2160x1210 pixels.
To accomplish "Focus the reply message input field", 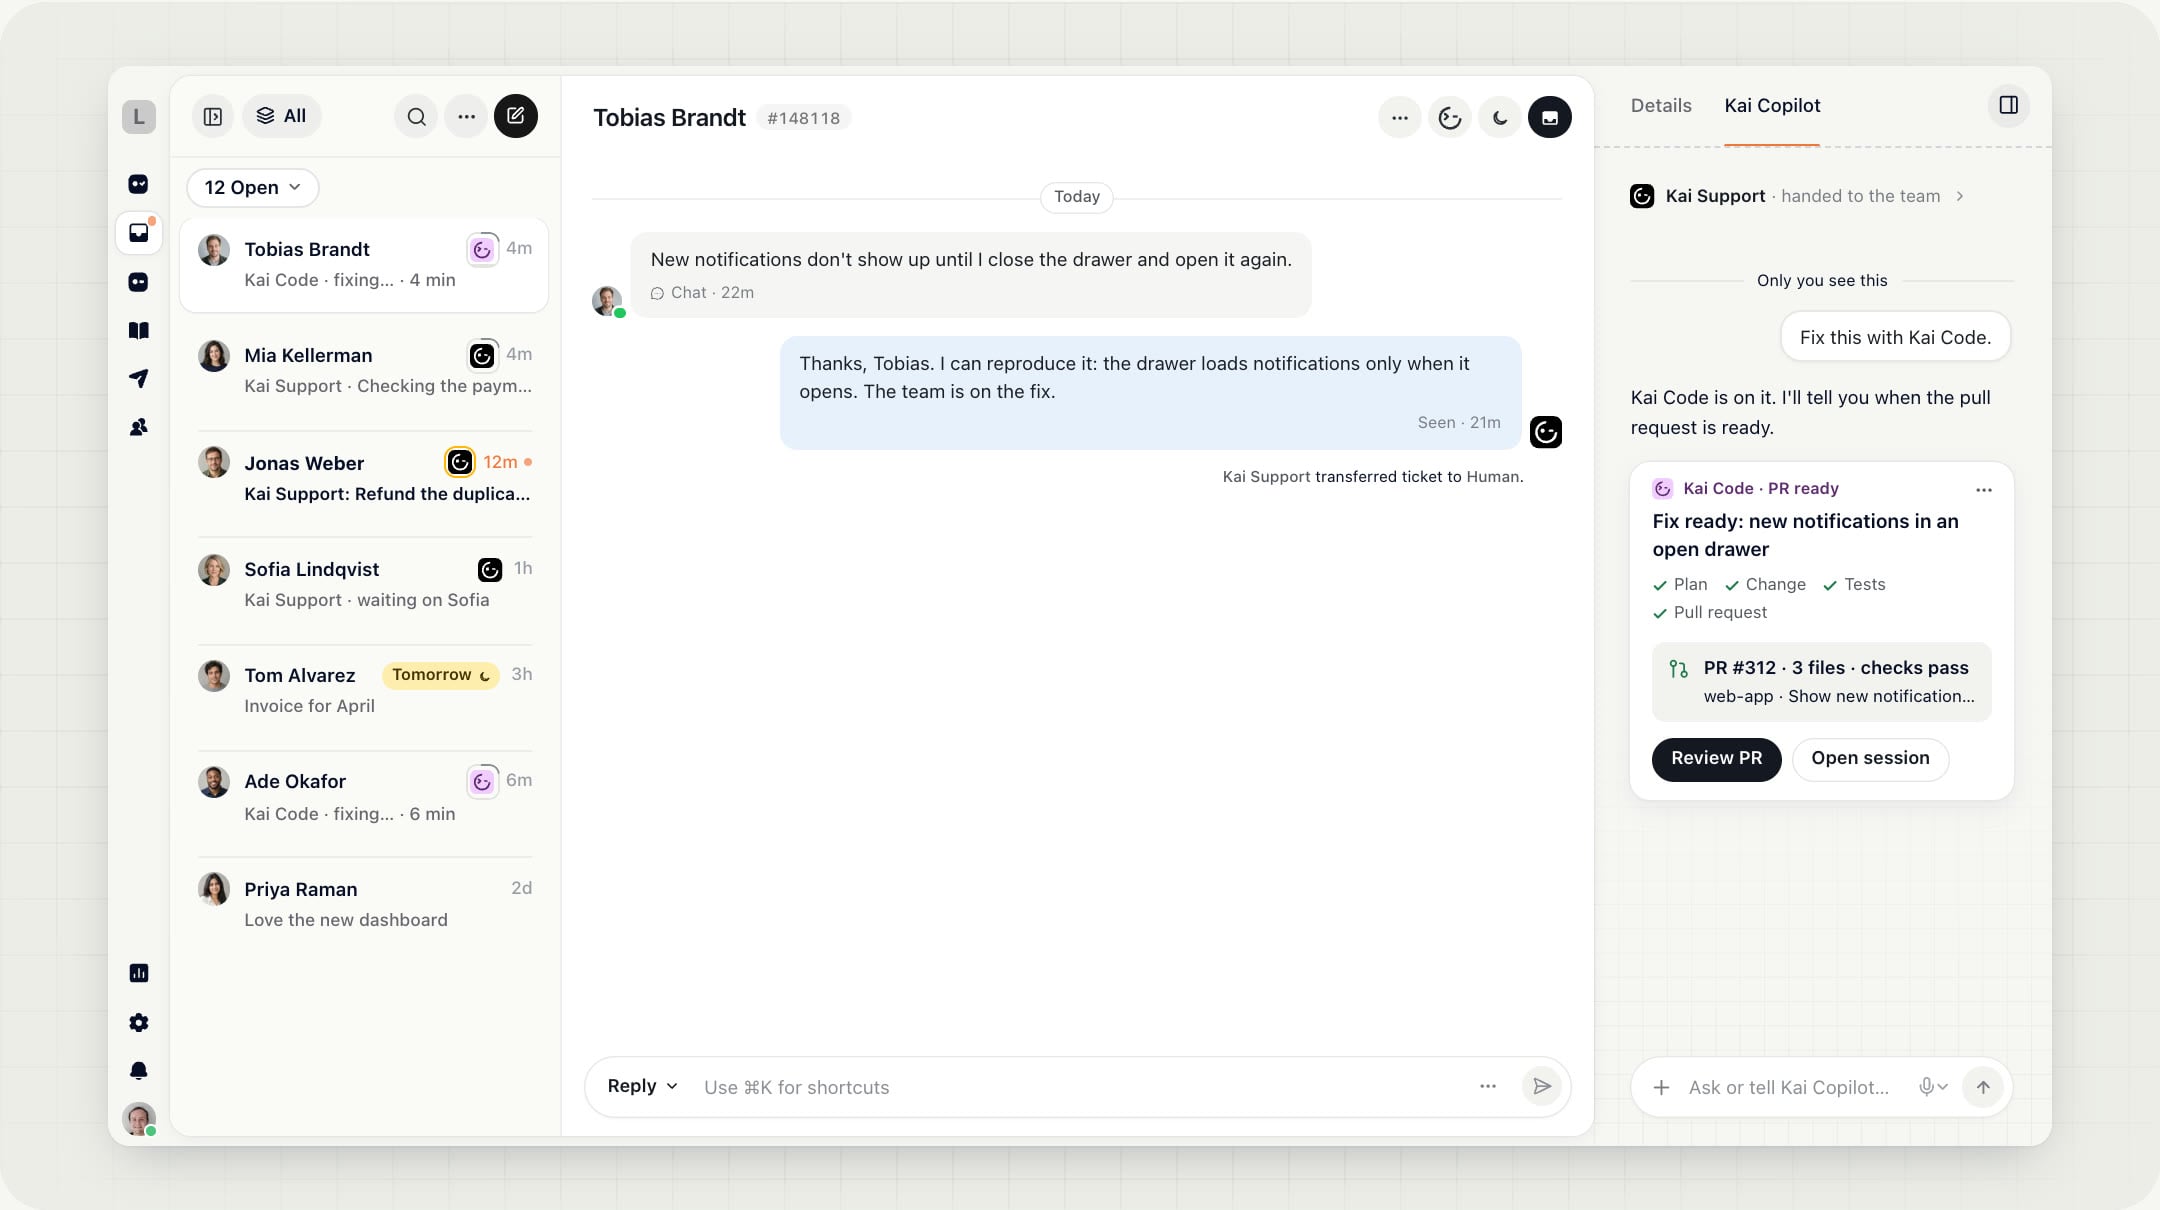I will pyautogui.click(x=1080, y=1087).
